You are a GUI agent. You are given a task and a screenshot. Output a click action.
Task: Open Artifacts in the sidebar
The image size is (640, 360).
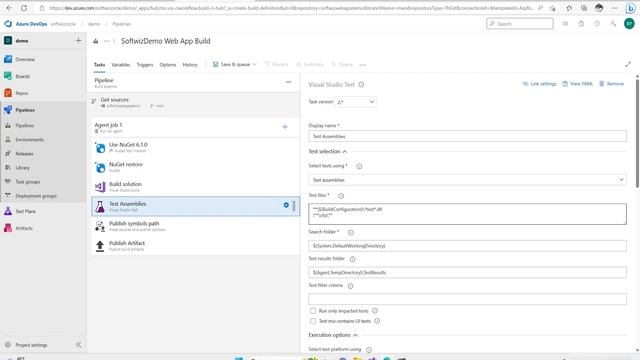(x=24, y=228)
